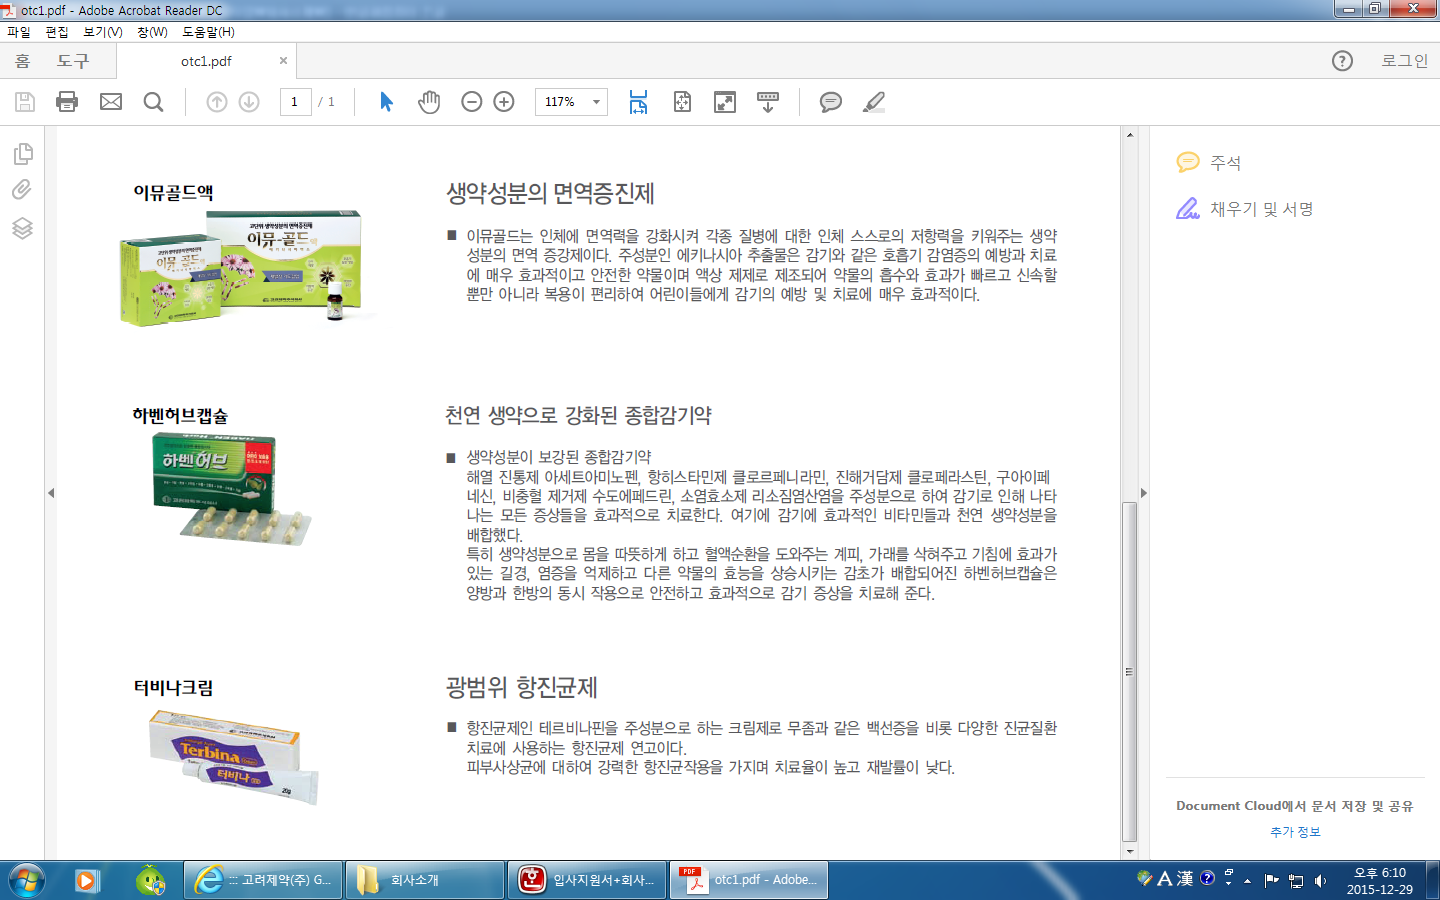Click the Zoom out minus icon
Viewport: 1440px width, 900px height.
[472, 102]
